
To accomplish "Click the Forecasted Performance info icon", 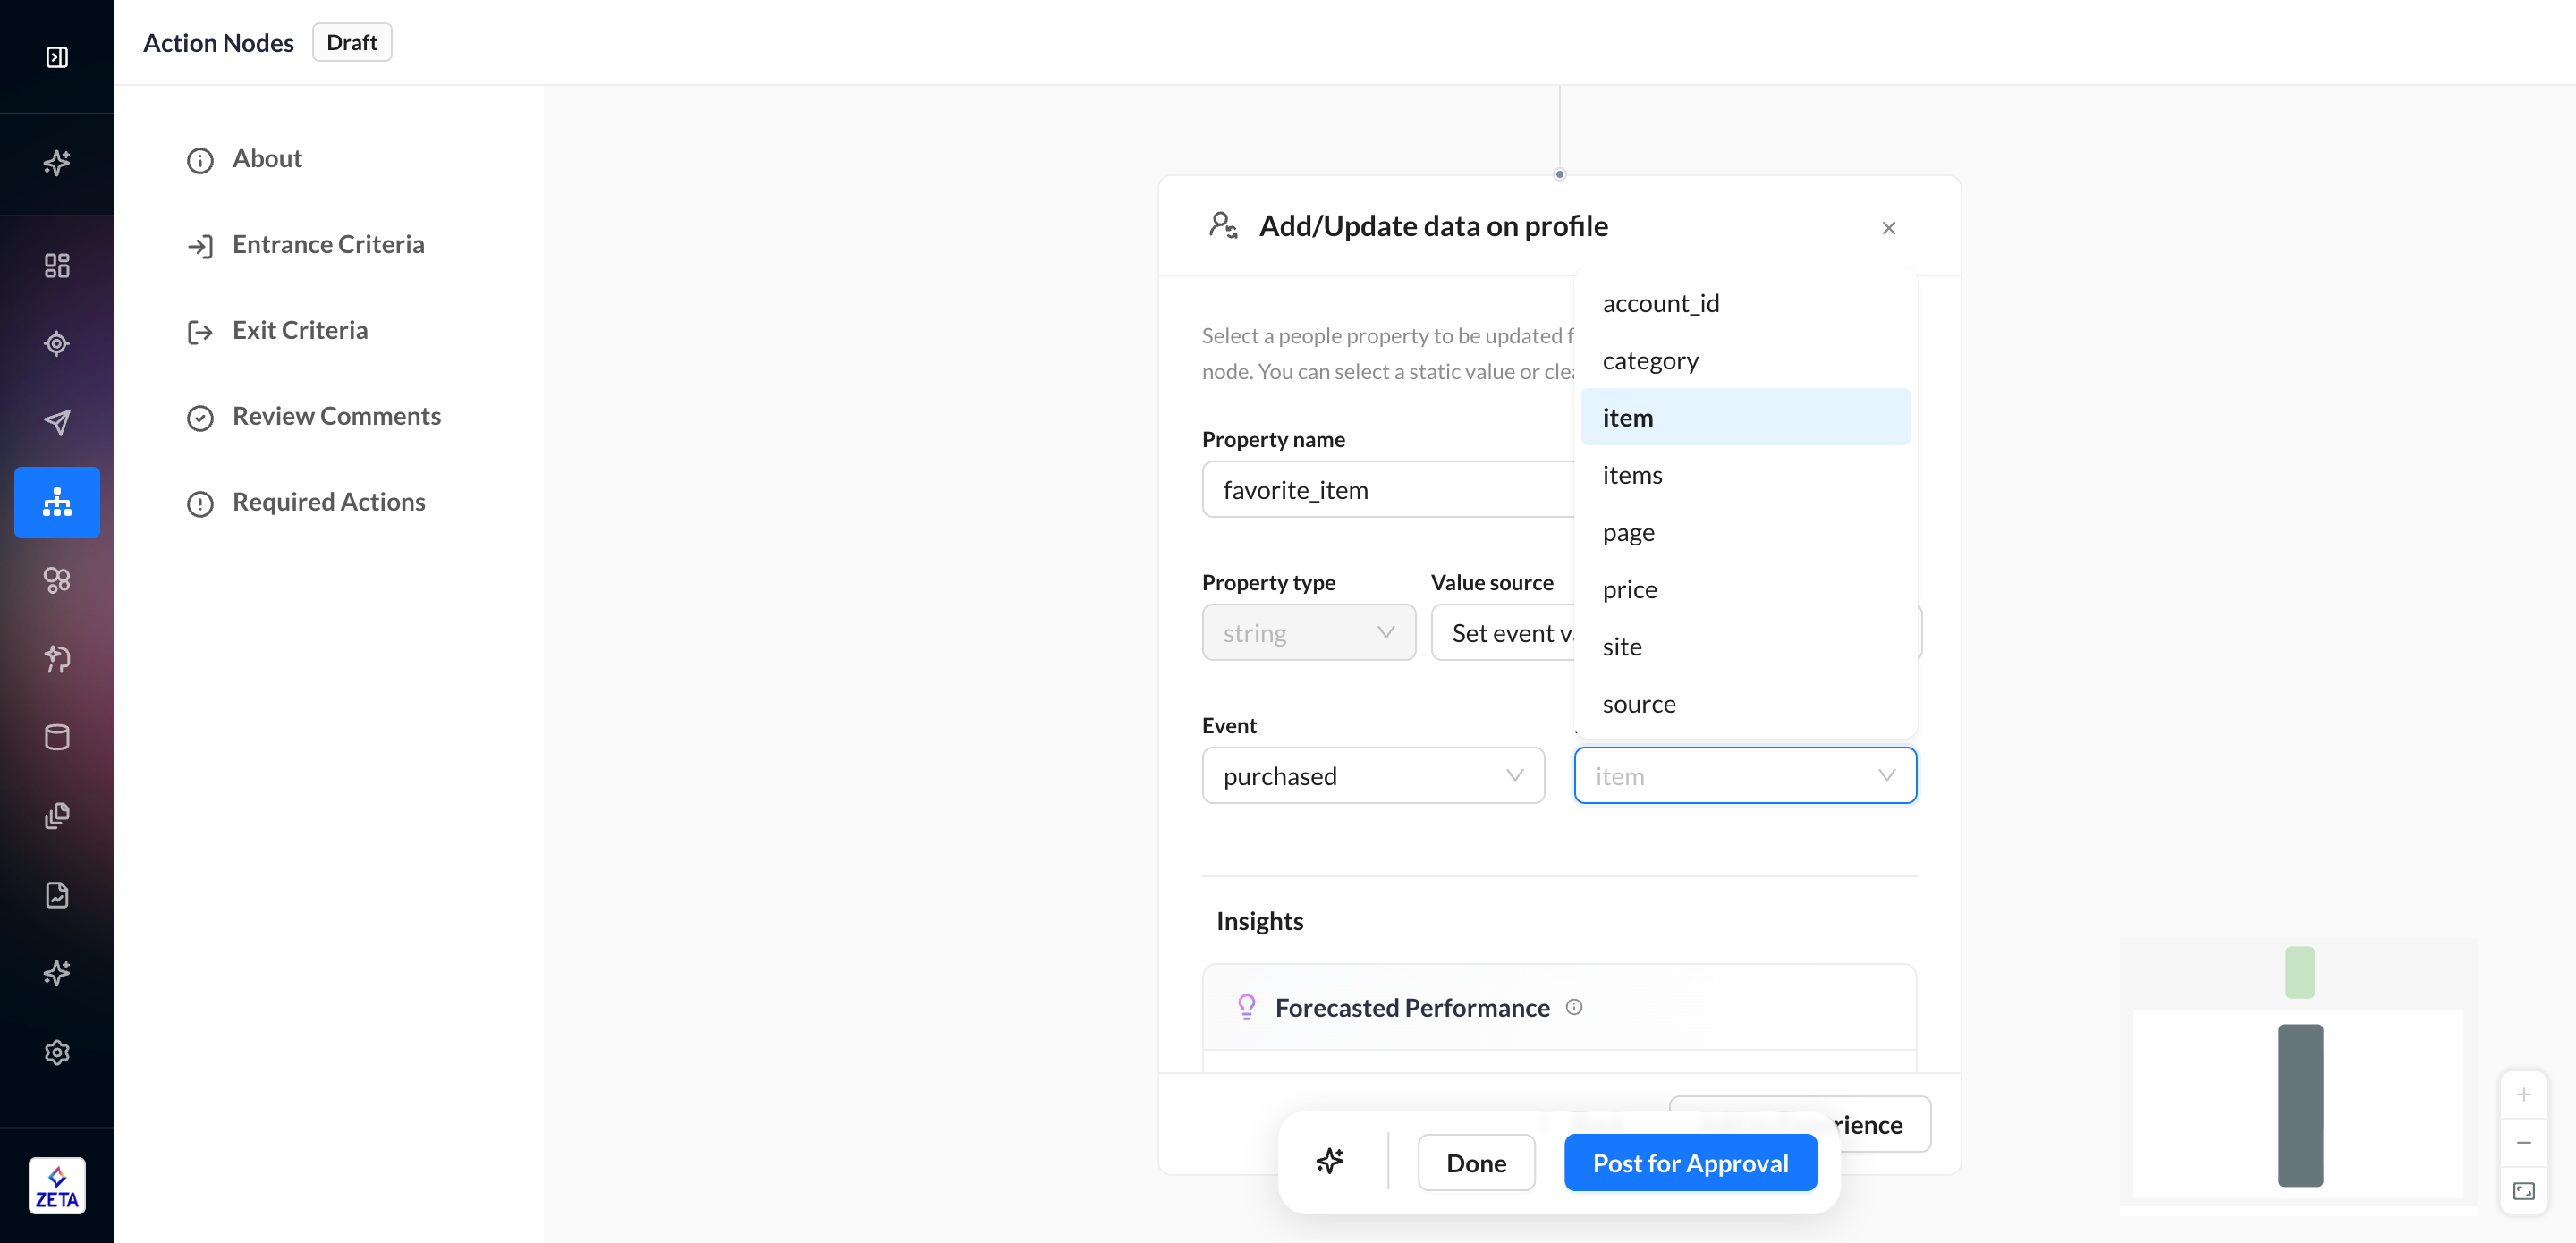I will (x=1574, y=1007).
